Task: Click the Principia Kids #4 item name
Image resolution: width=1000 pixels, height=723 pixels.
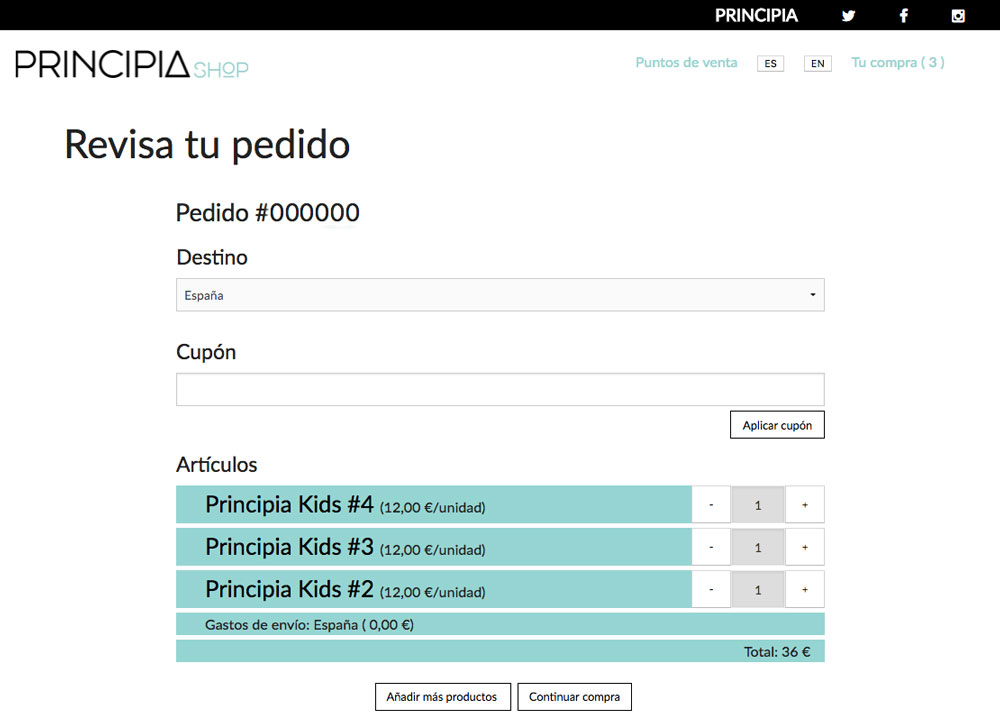Action: (x=289, y=504)
